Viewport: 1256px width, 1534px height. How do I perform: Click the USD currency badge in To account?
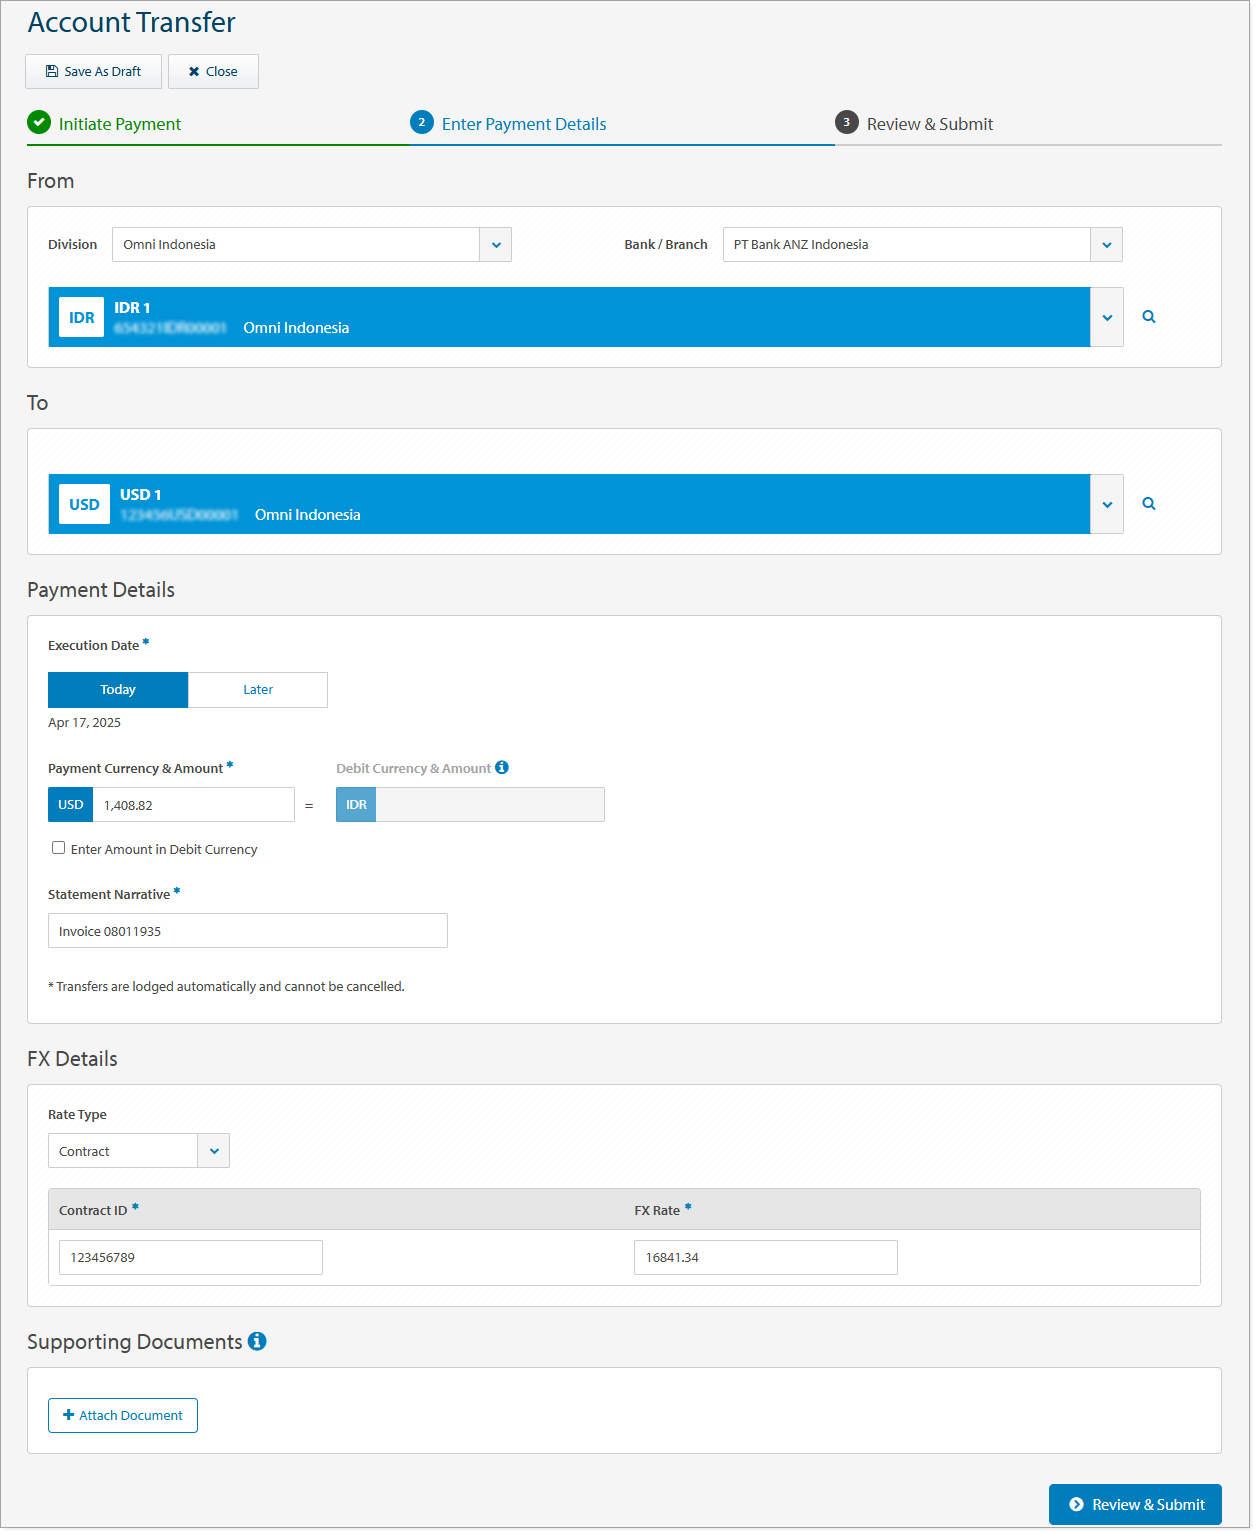click(84, 505)
